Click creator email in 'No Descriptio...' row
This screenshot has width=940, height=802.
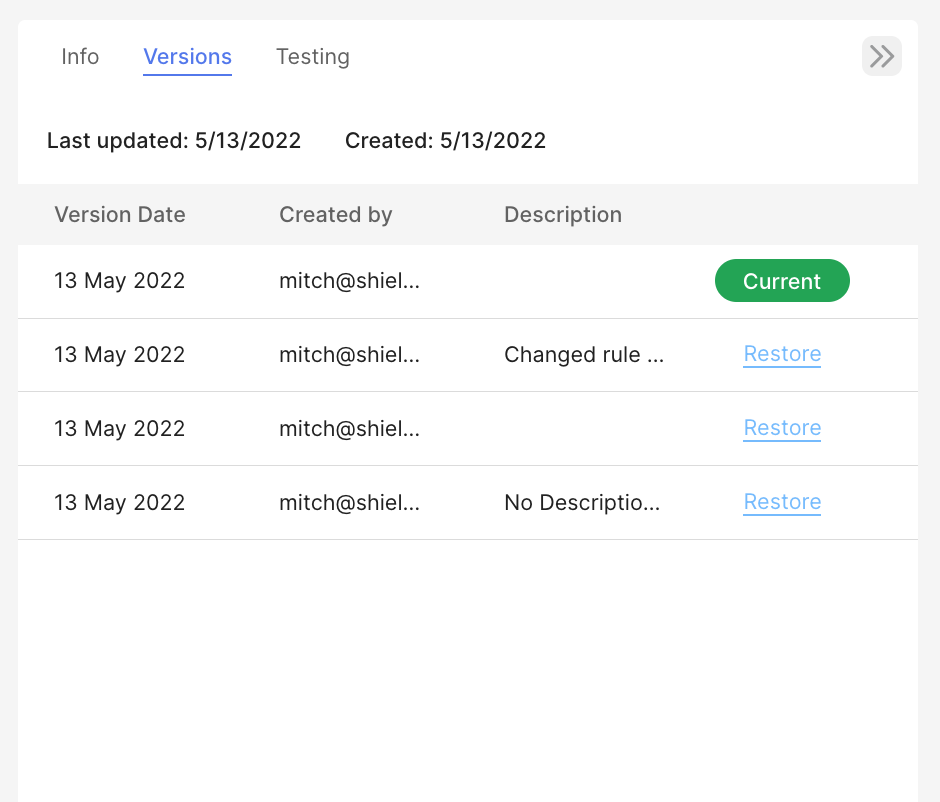(x=350, y=503)
